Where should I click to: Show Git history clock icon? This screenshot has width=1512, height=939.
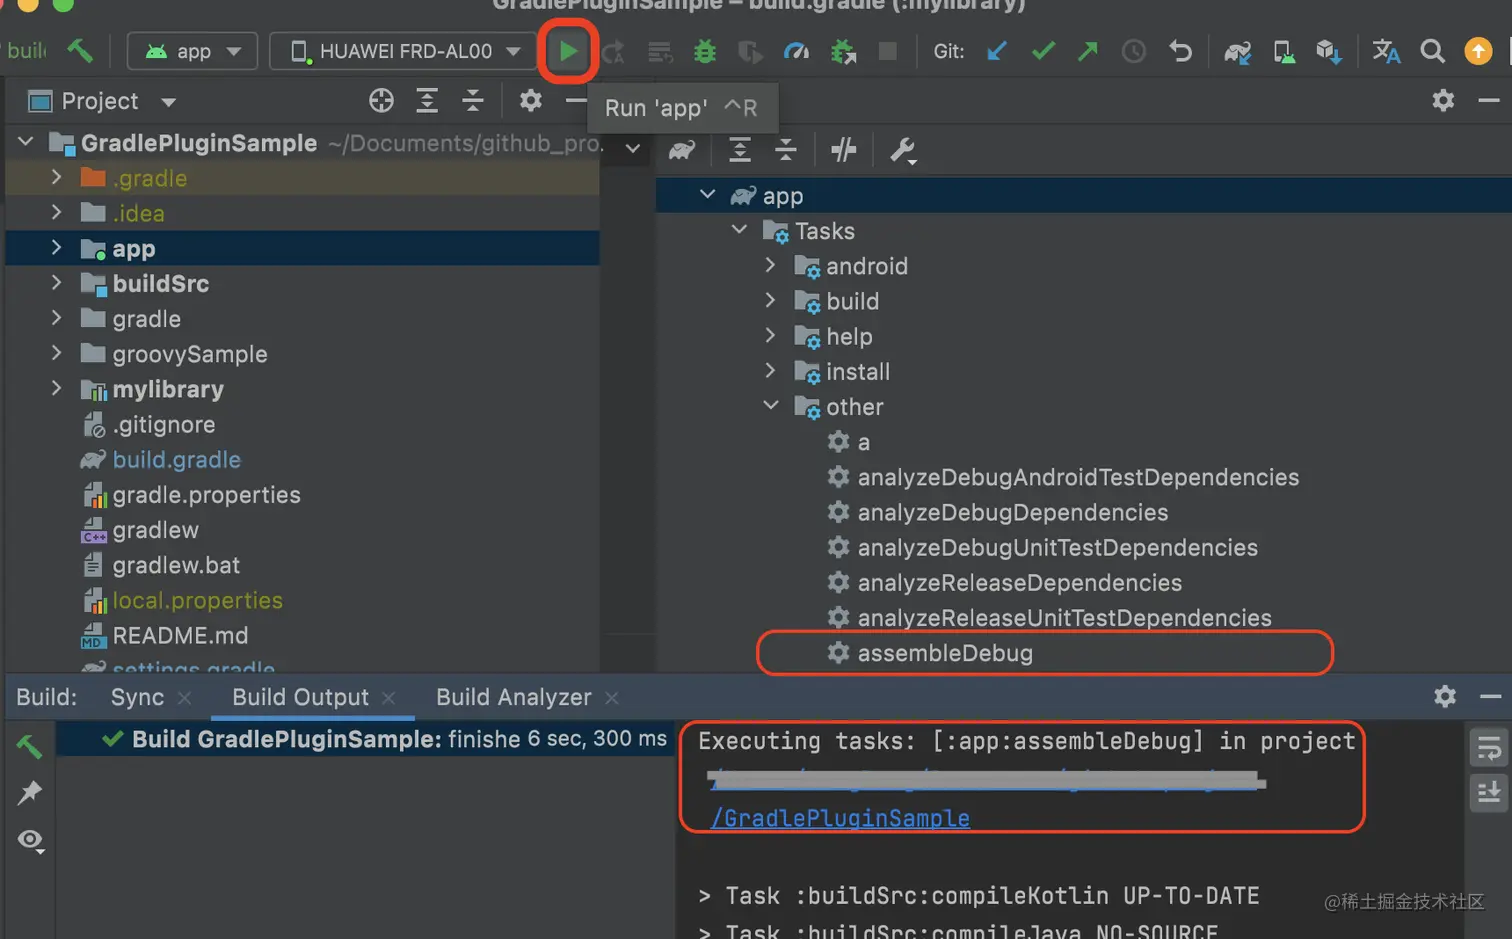click(x=1133, y=51)
